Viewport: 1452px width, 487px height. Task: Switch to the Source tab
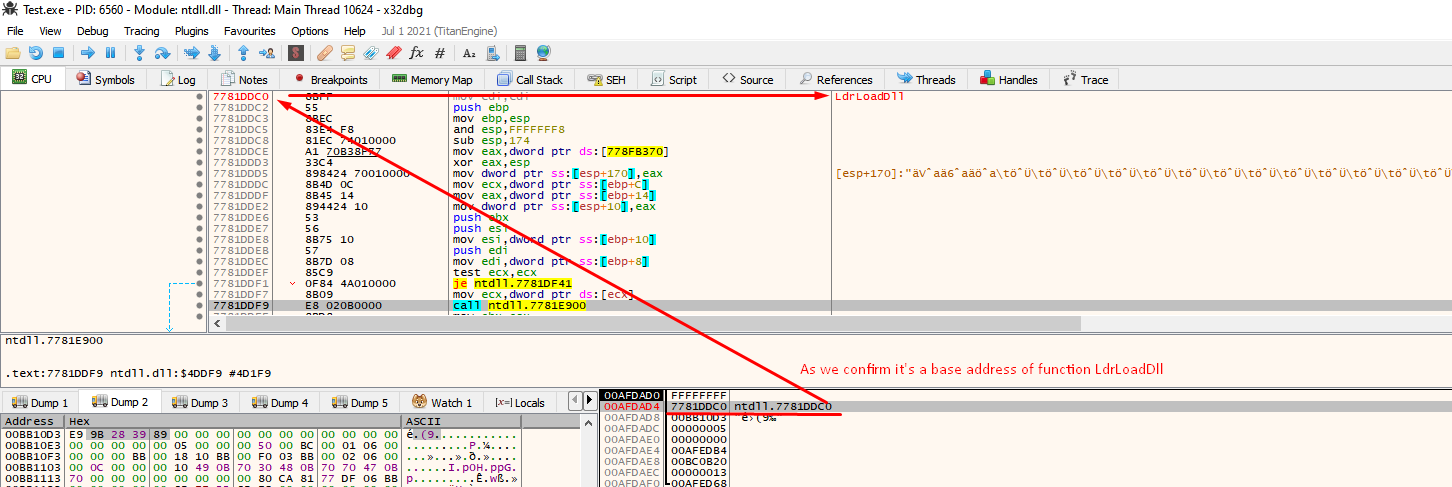[x=747, y=79]
